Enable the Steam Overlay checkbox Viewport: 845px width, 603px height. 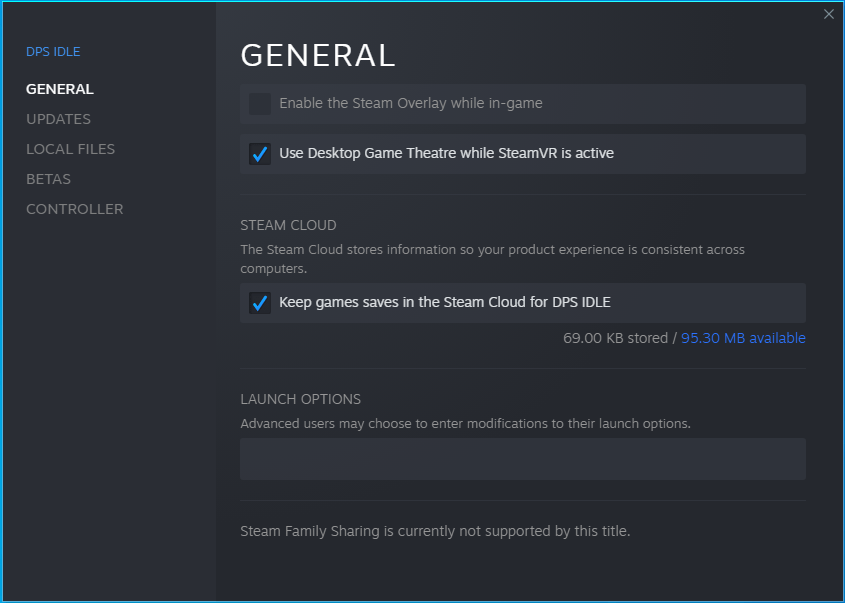(x=260, y=104)
